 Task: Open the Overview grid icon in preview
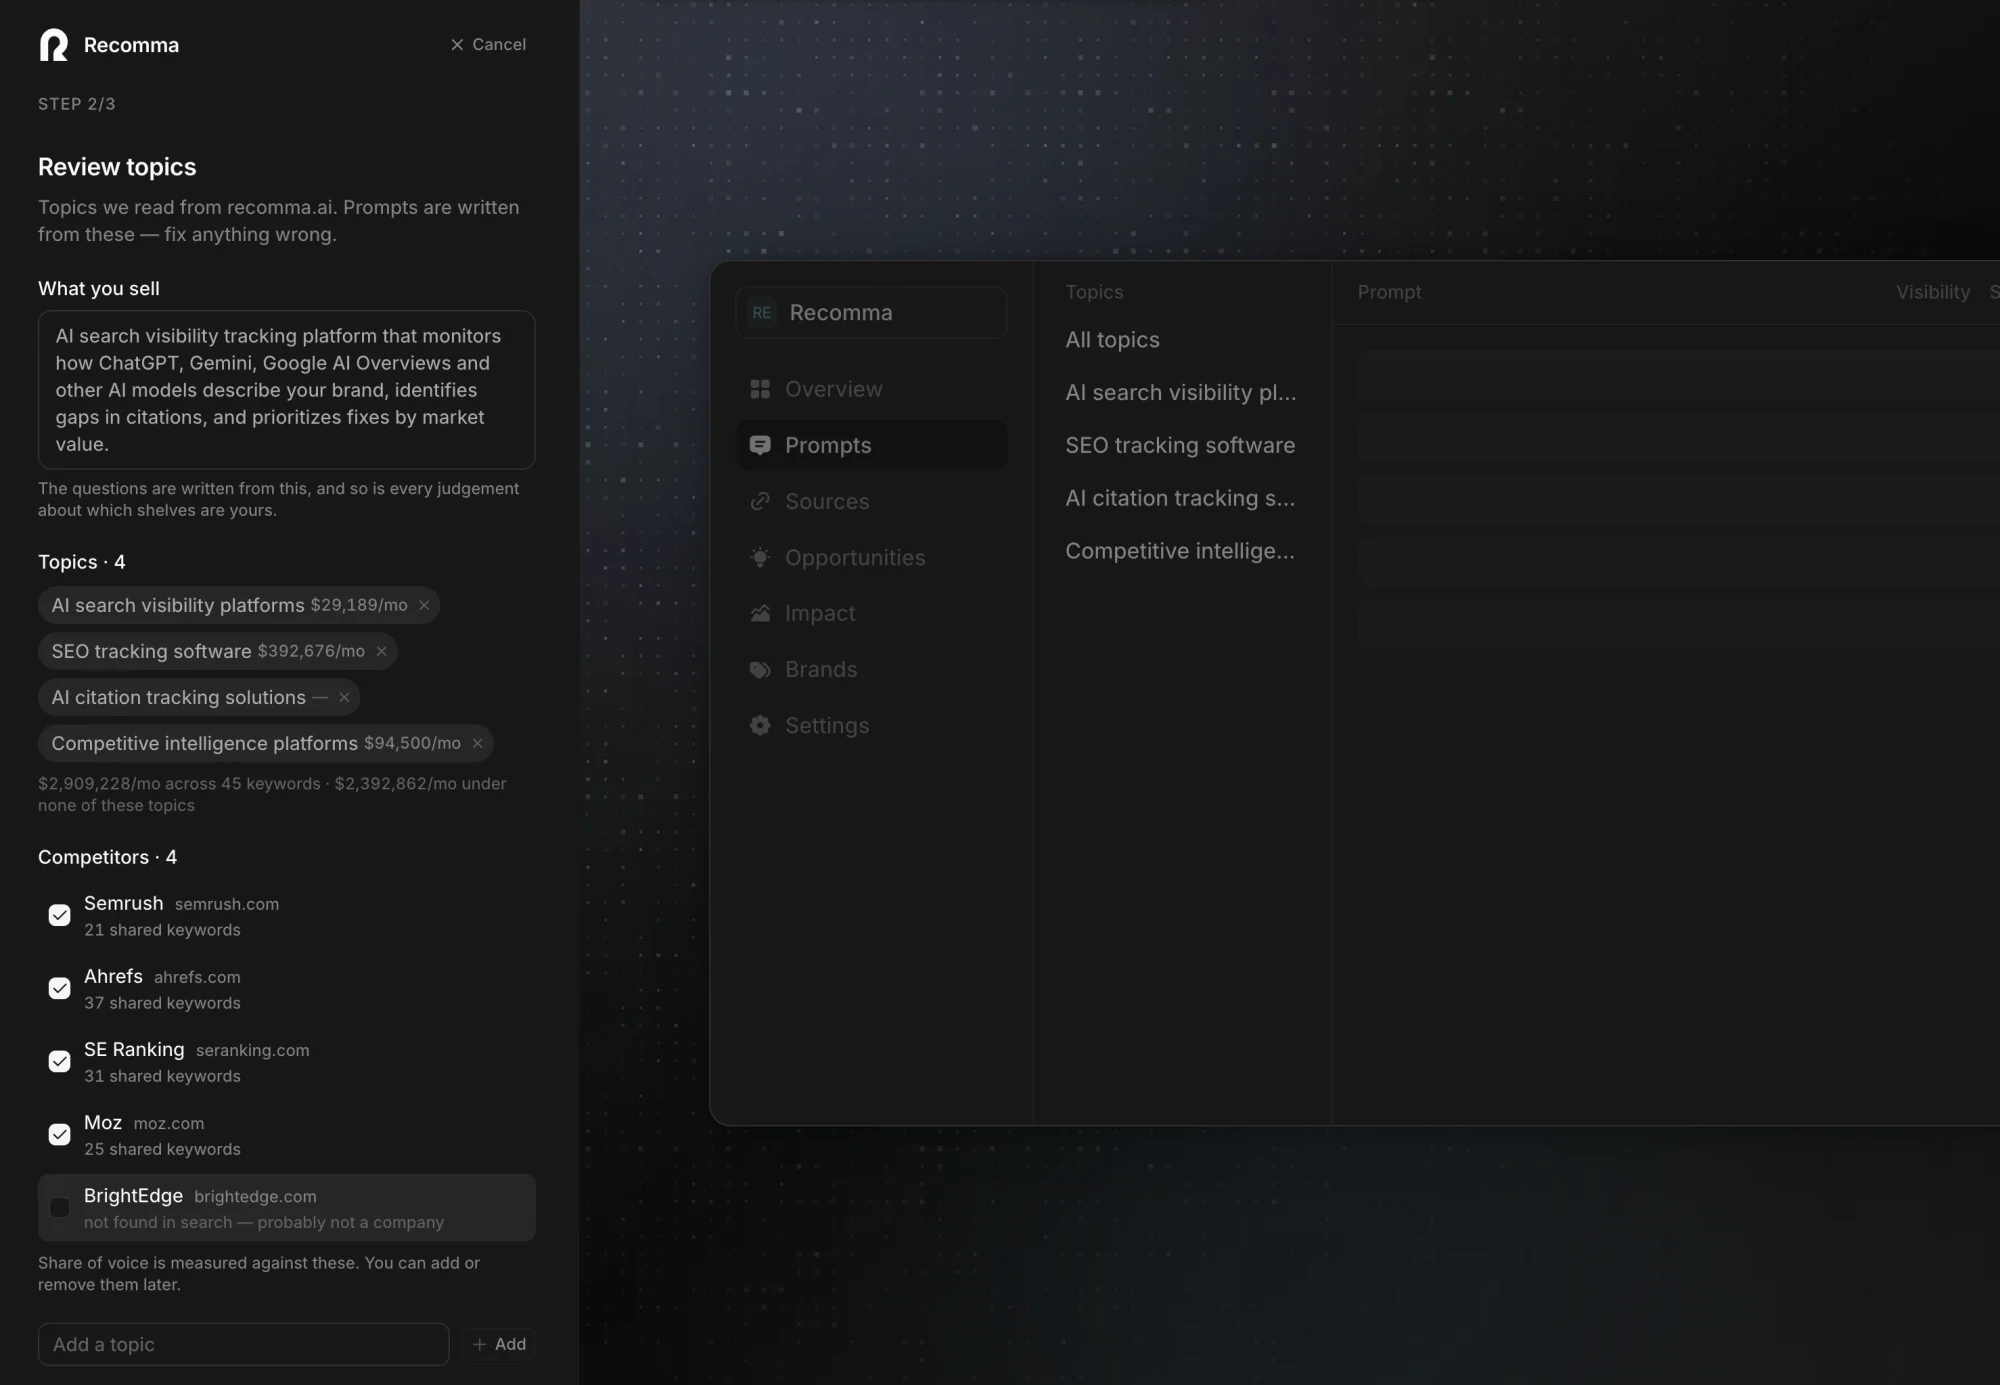tap(760, 389)
